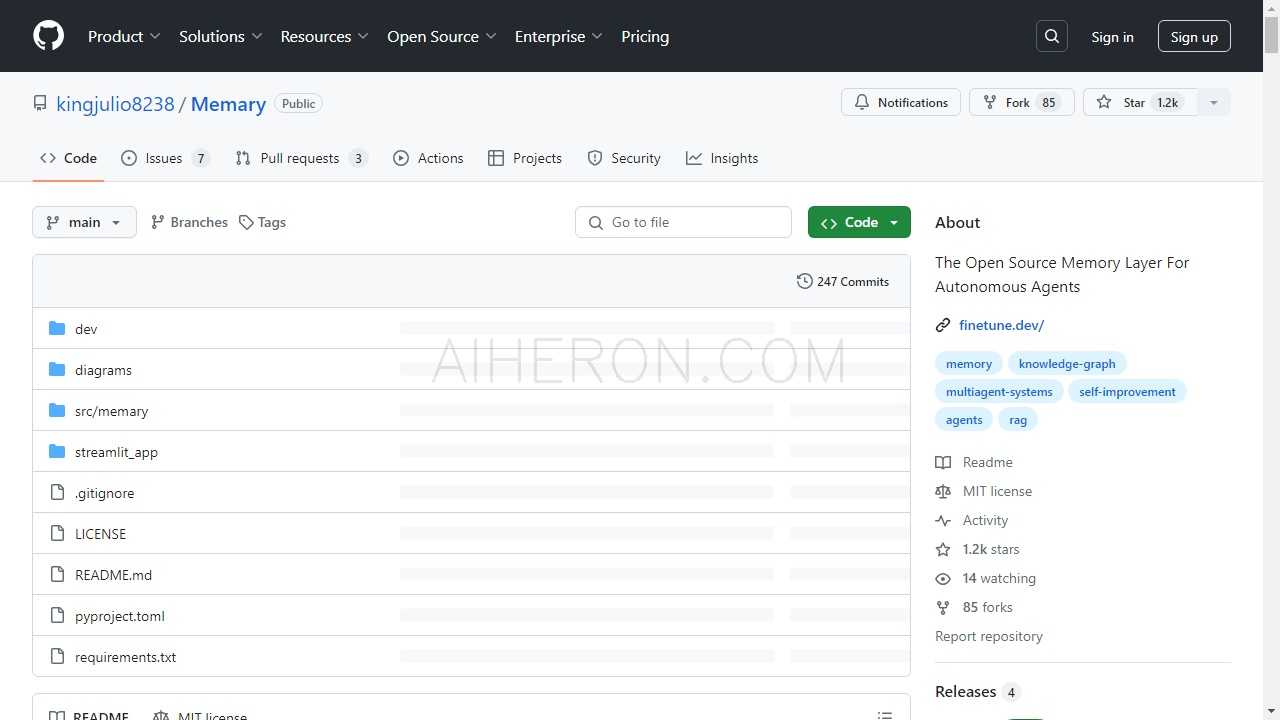Switch to the Insights tab
Image resolution: width=1280 pixels, height=720 pixels.
click(722, 158)
